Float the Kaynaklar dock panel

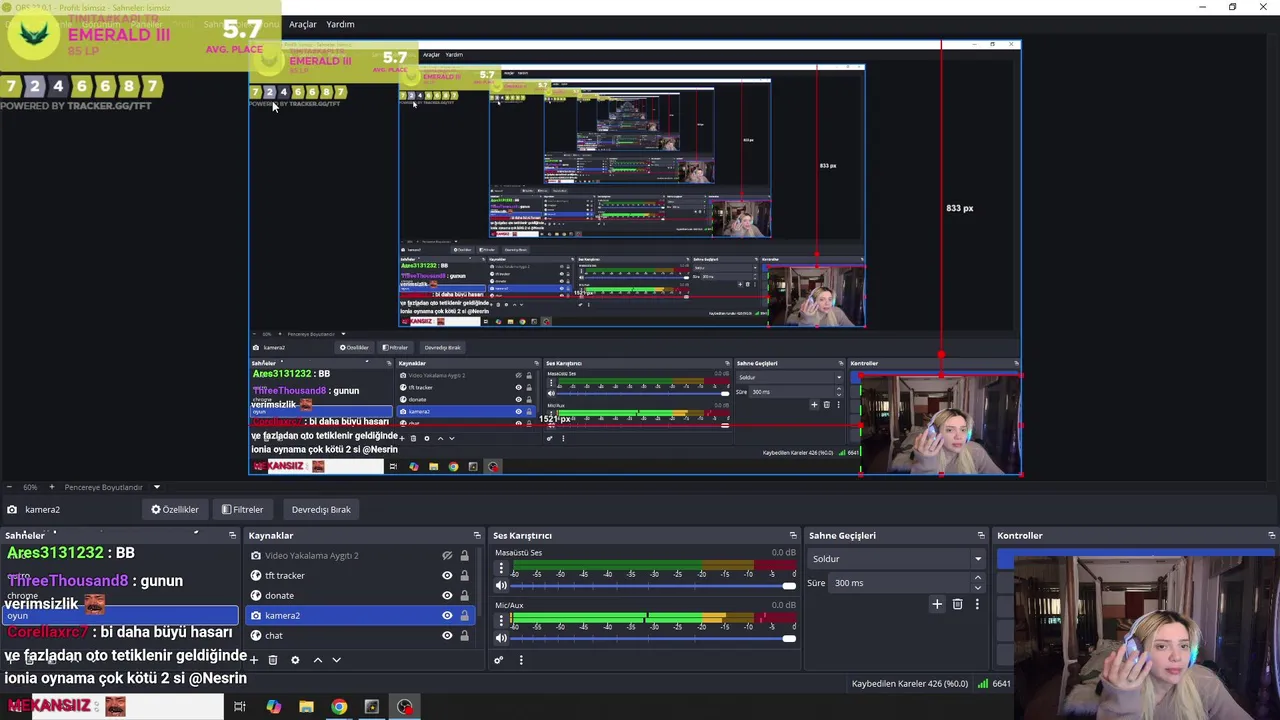pos(477,536)
